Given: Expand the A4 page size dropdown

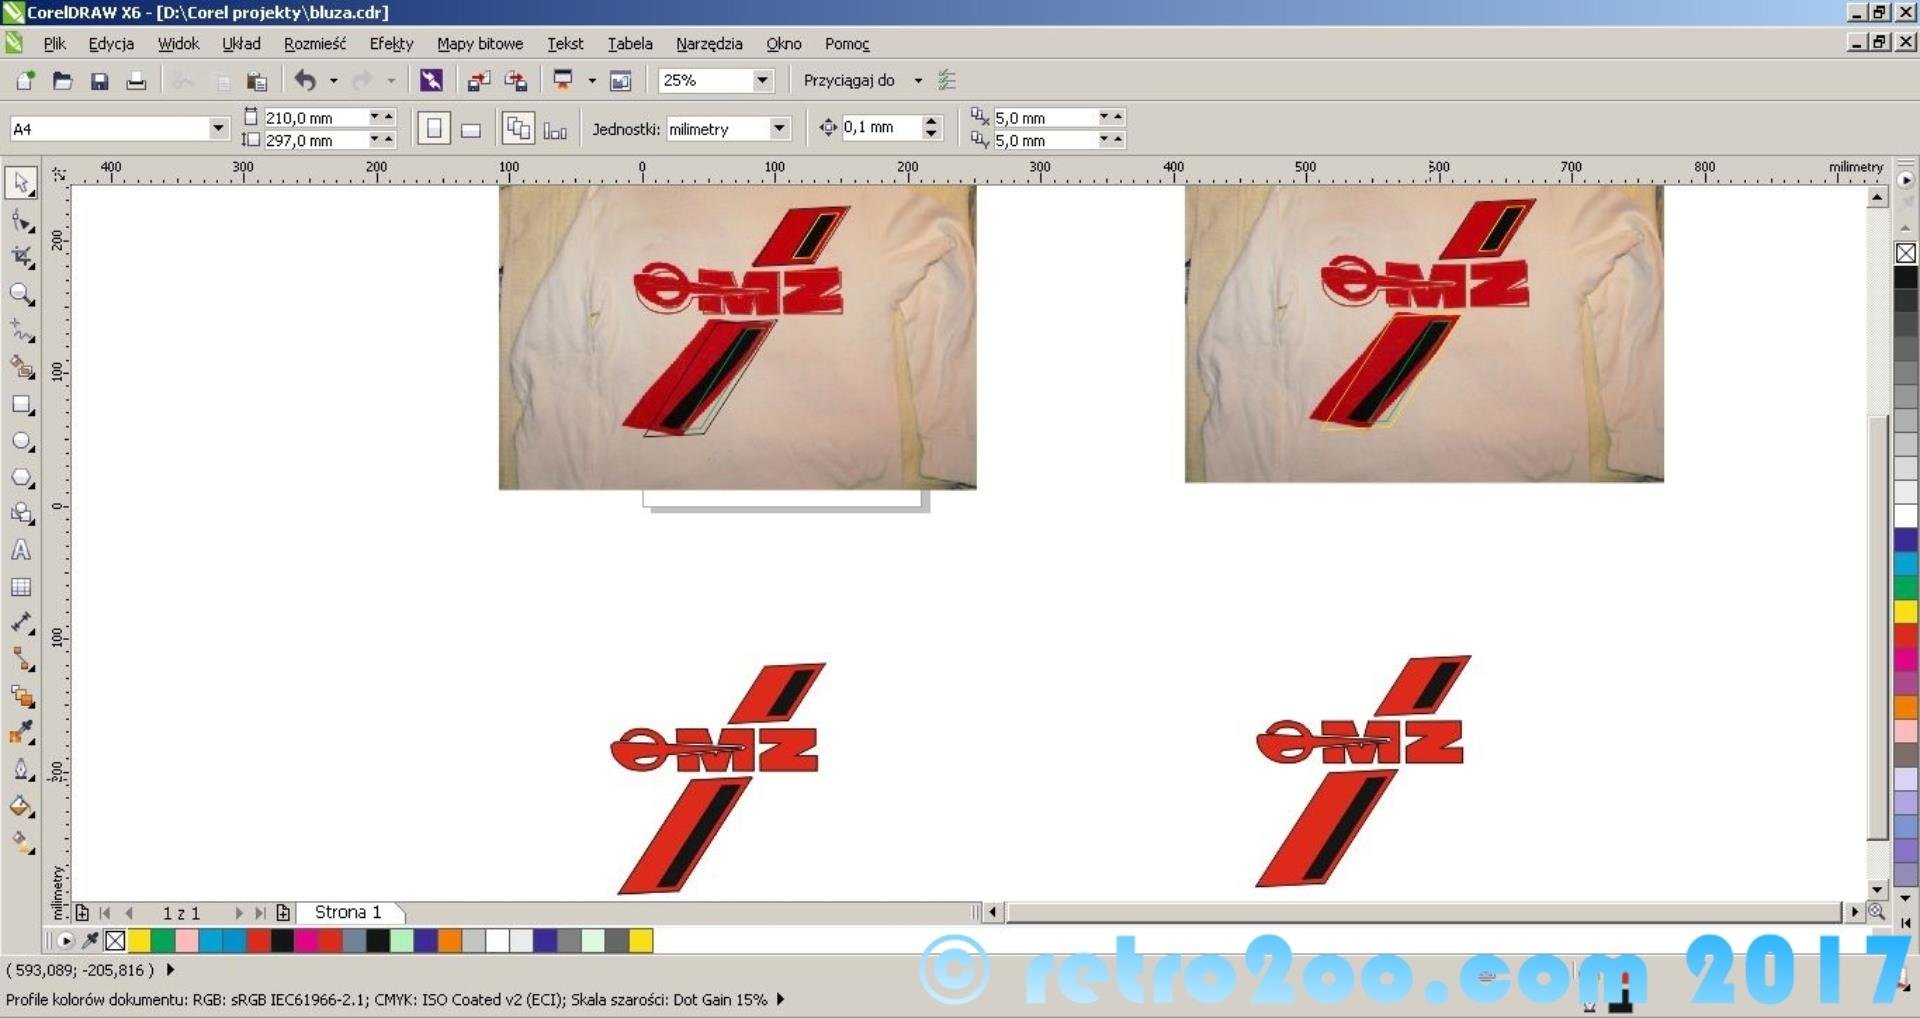Looking at the screenshot, I should (x=218, y=128).
